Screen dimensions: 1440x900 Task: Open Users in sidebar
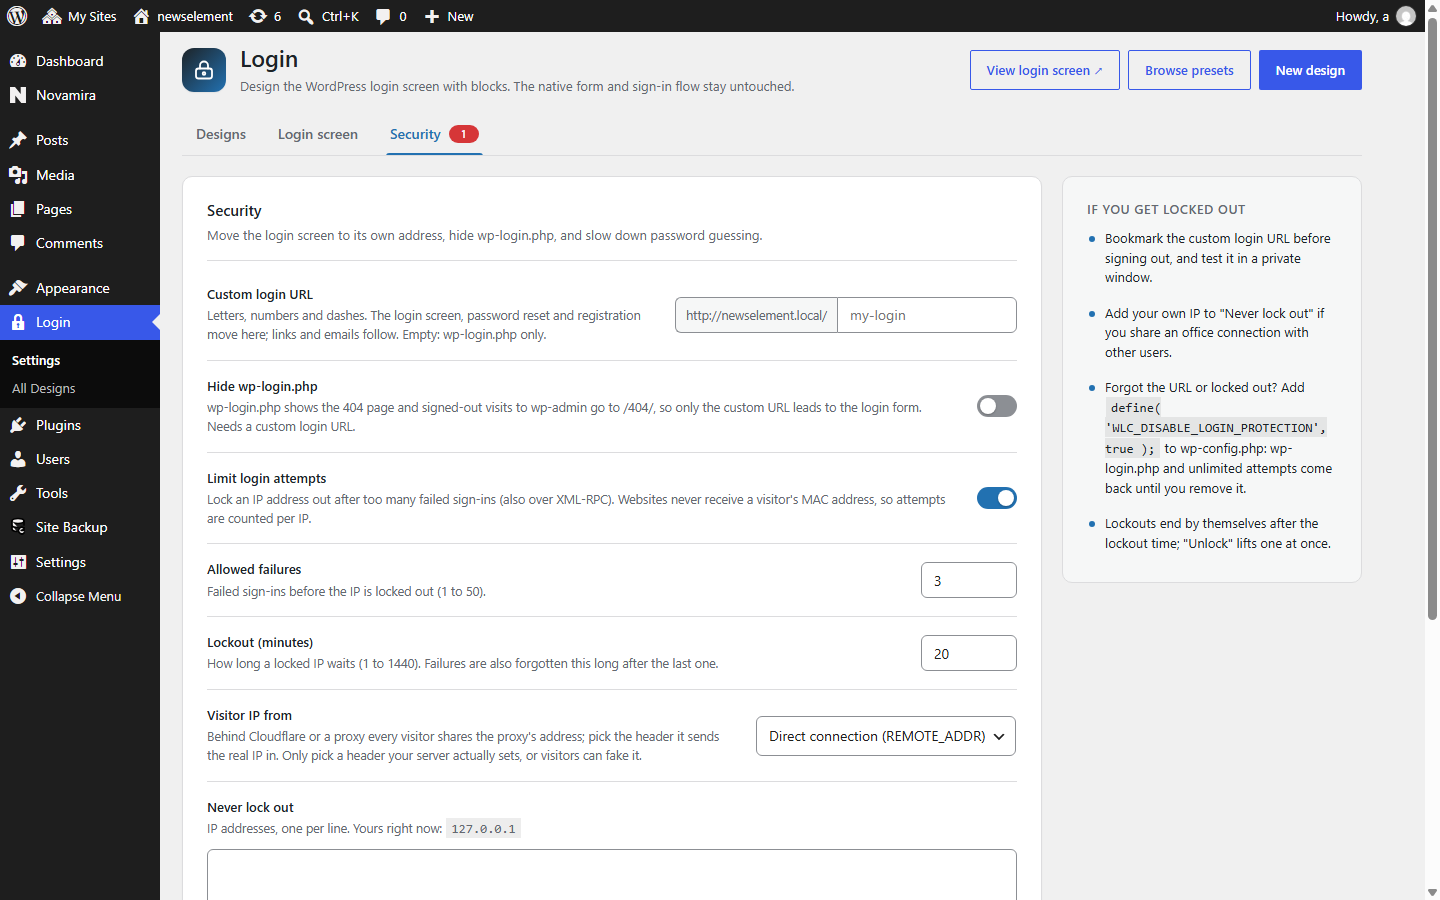(80, 459)
